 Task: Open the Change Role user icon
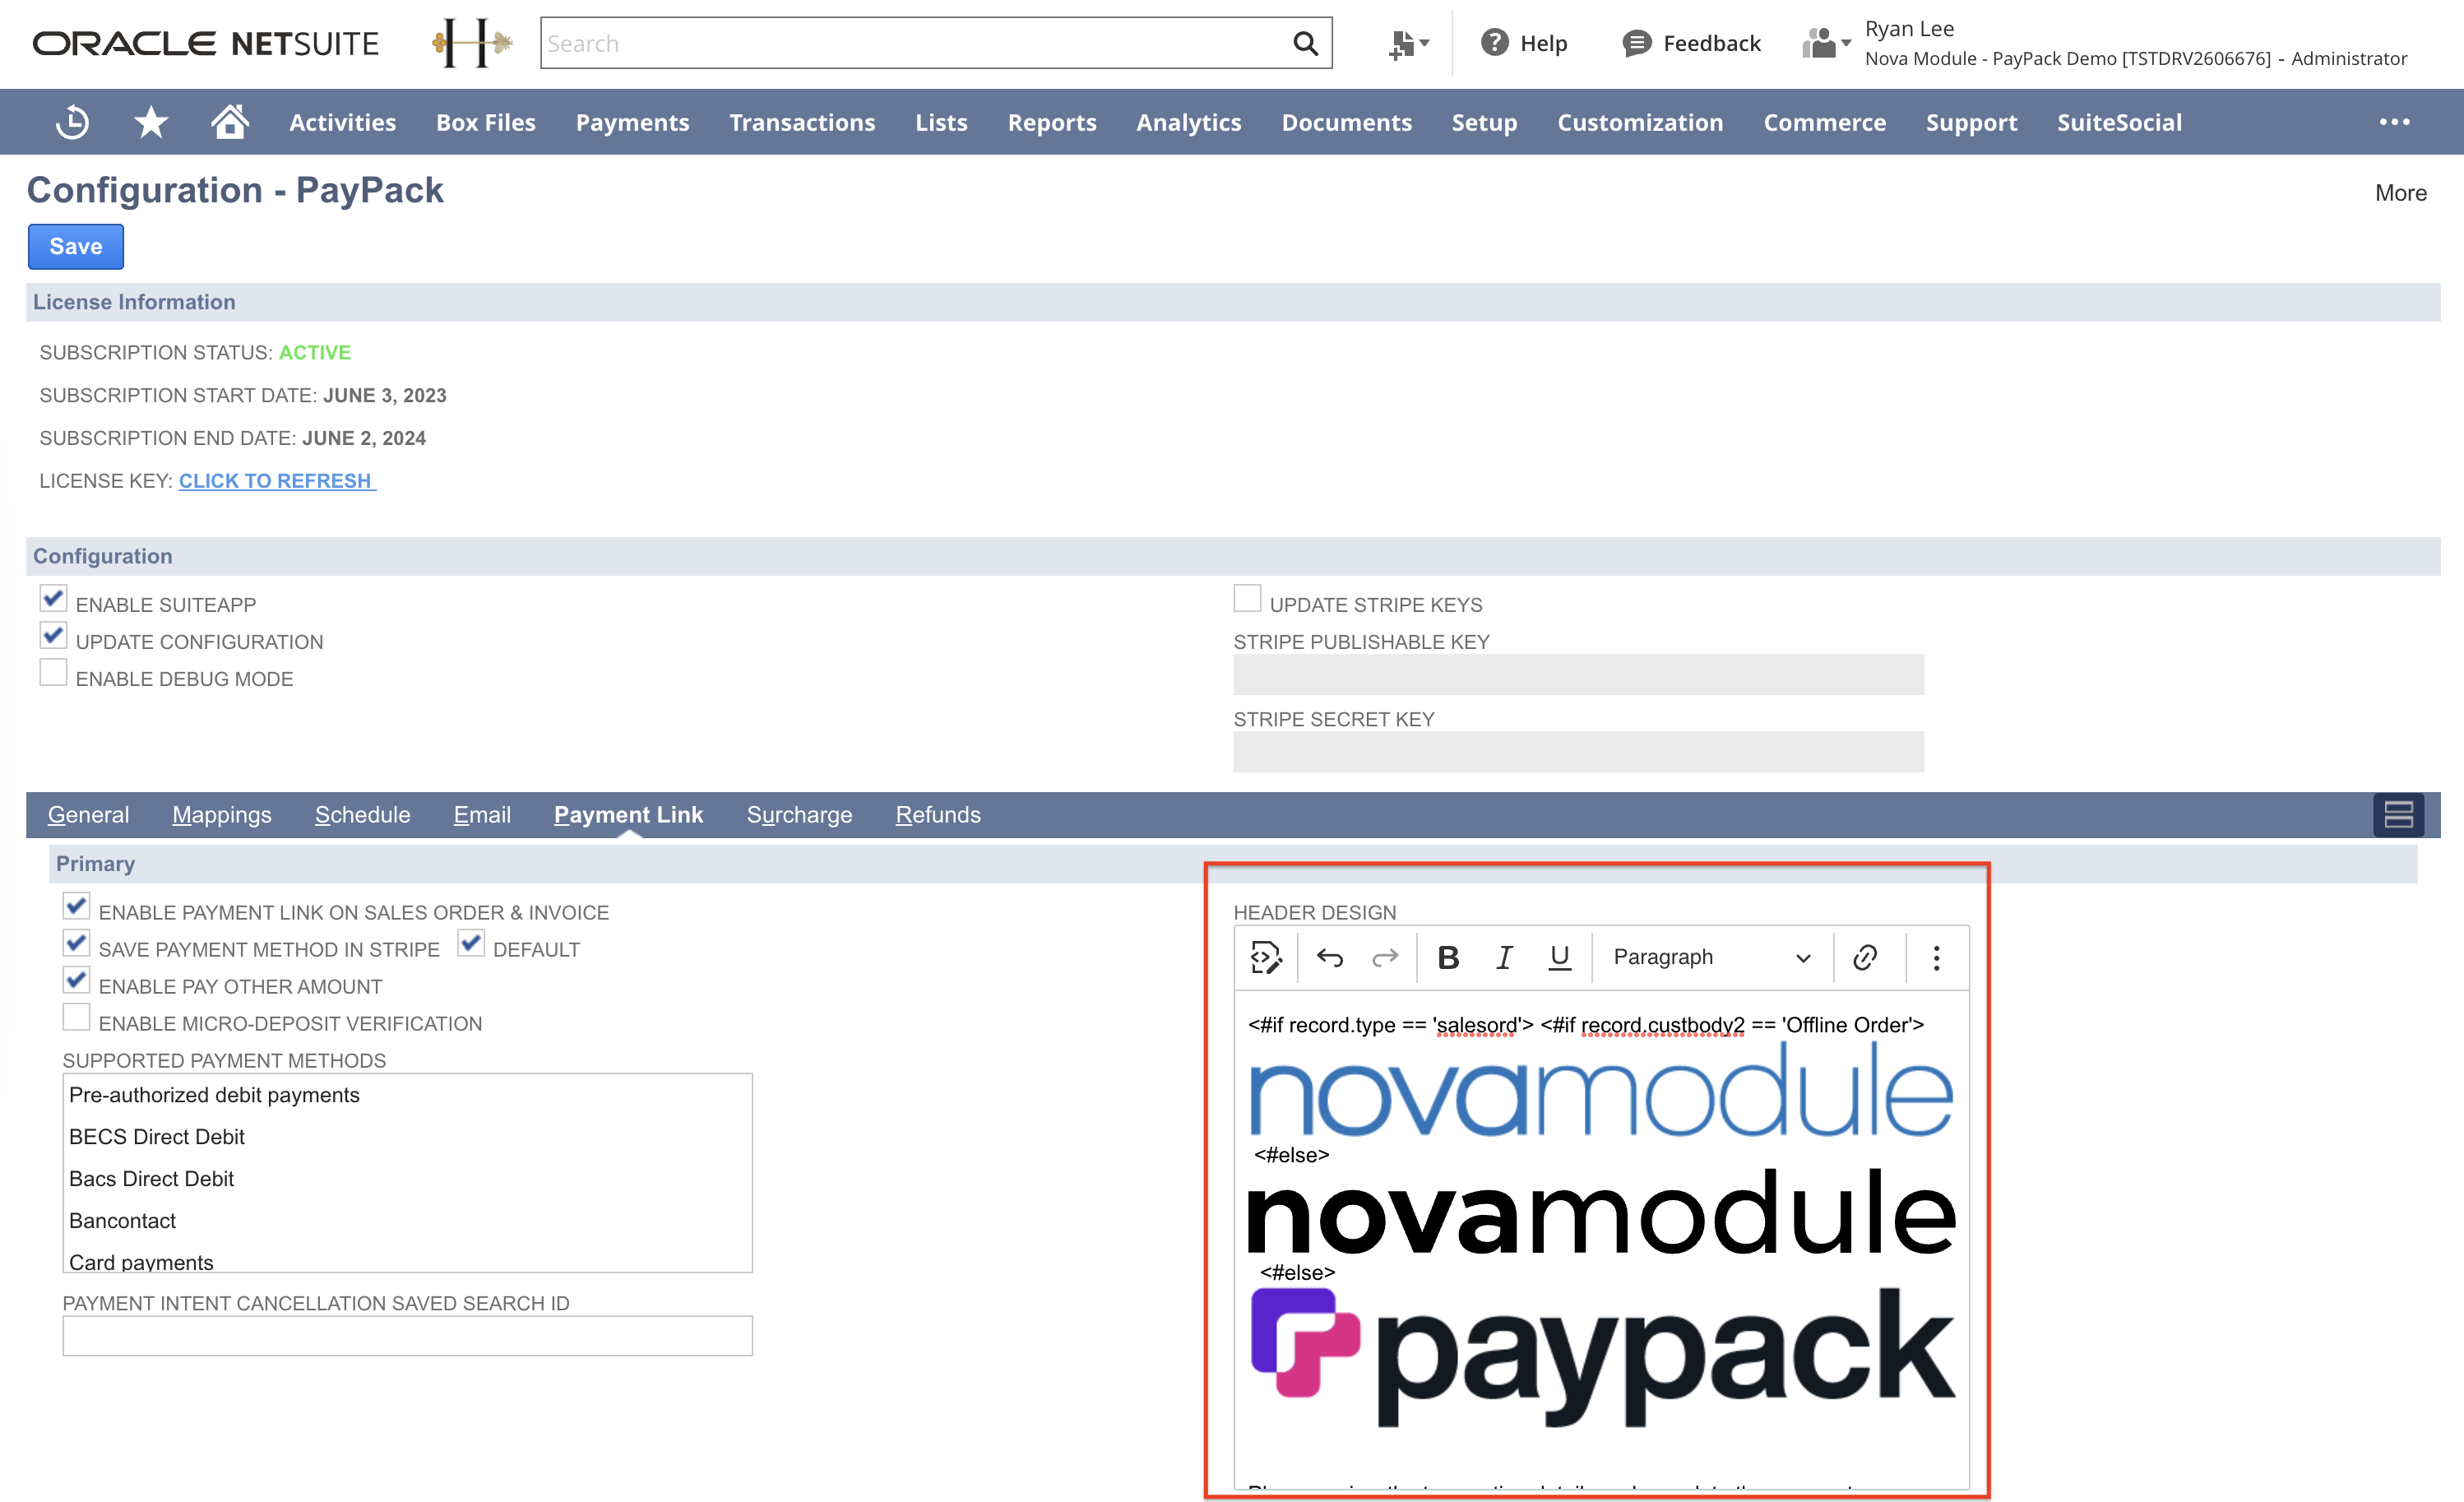[1826, 43]
